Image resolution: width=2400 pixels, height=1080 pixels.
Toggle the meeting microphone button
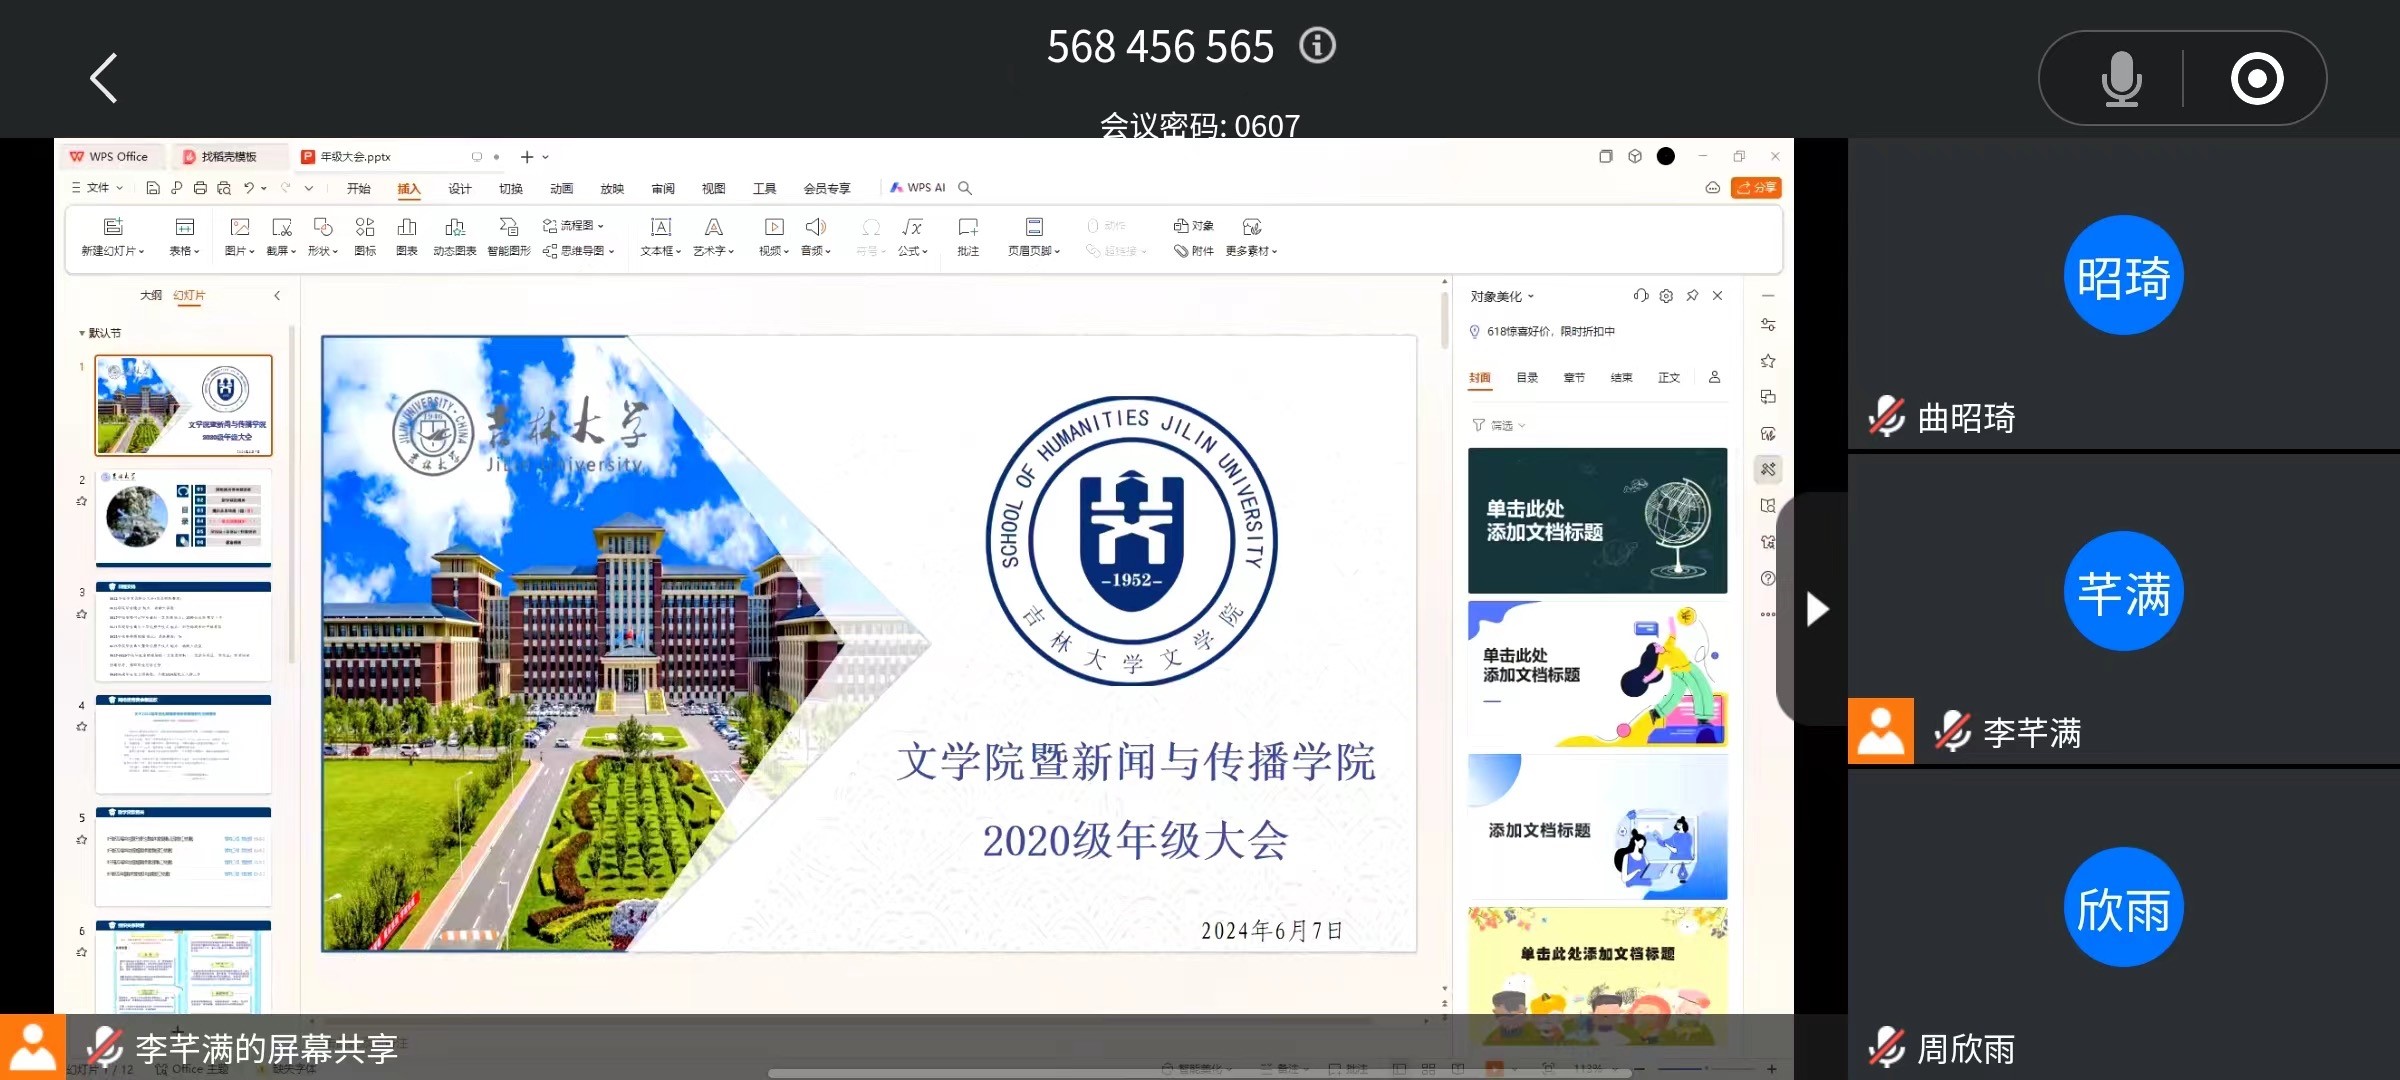click(2120, 79)
